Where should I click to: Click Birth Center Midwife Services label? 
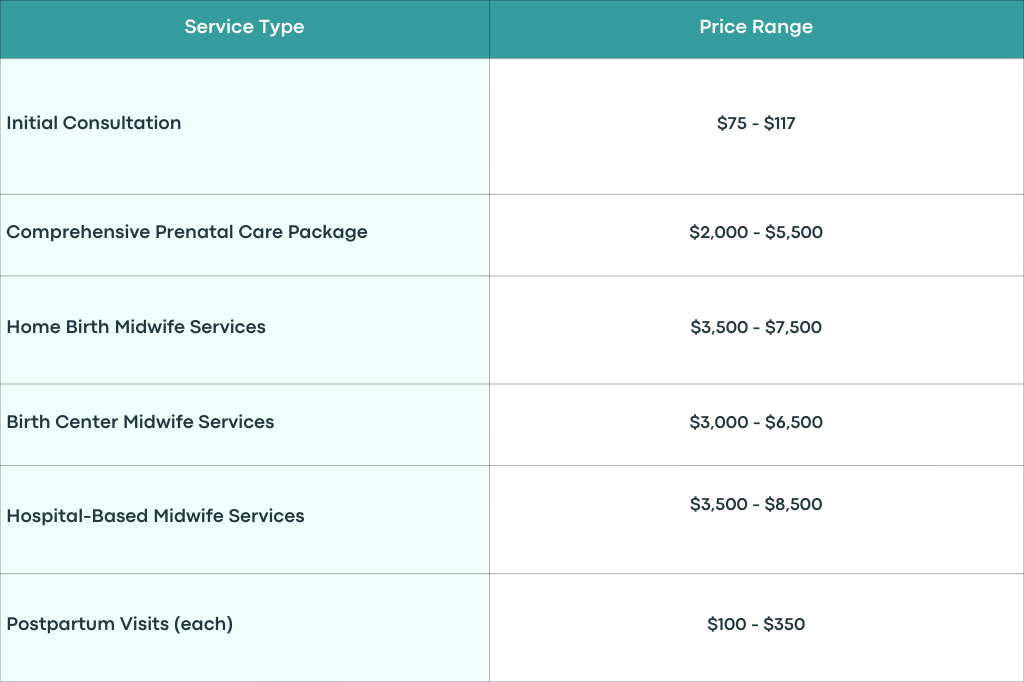tap(140, 422)
